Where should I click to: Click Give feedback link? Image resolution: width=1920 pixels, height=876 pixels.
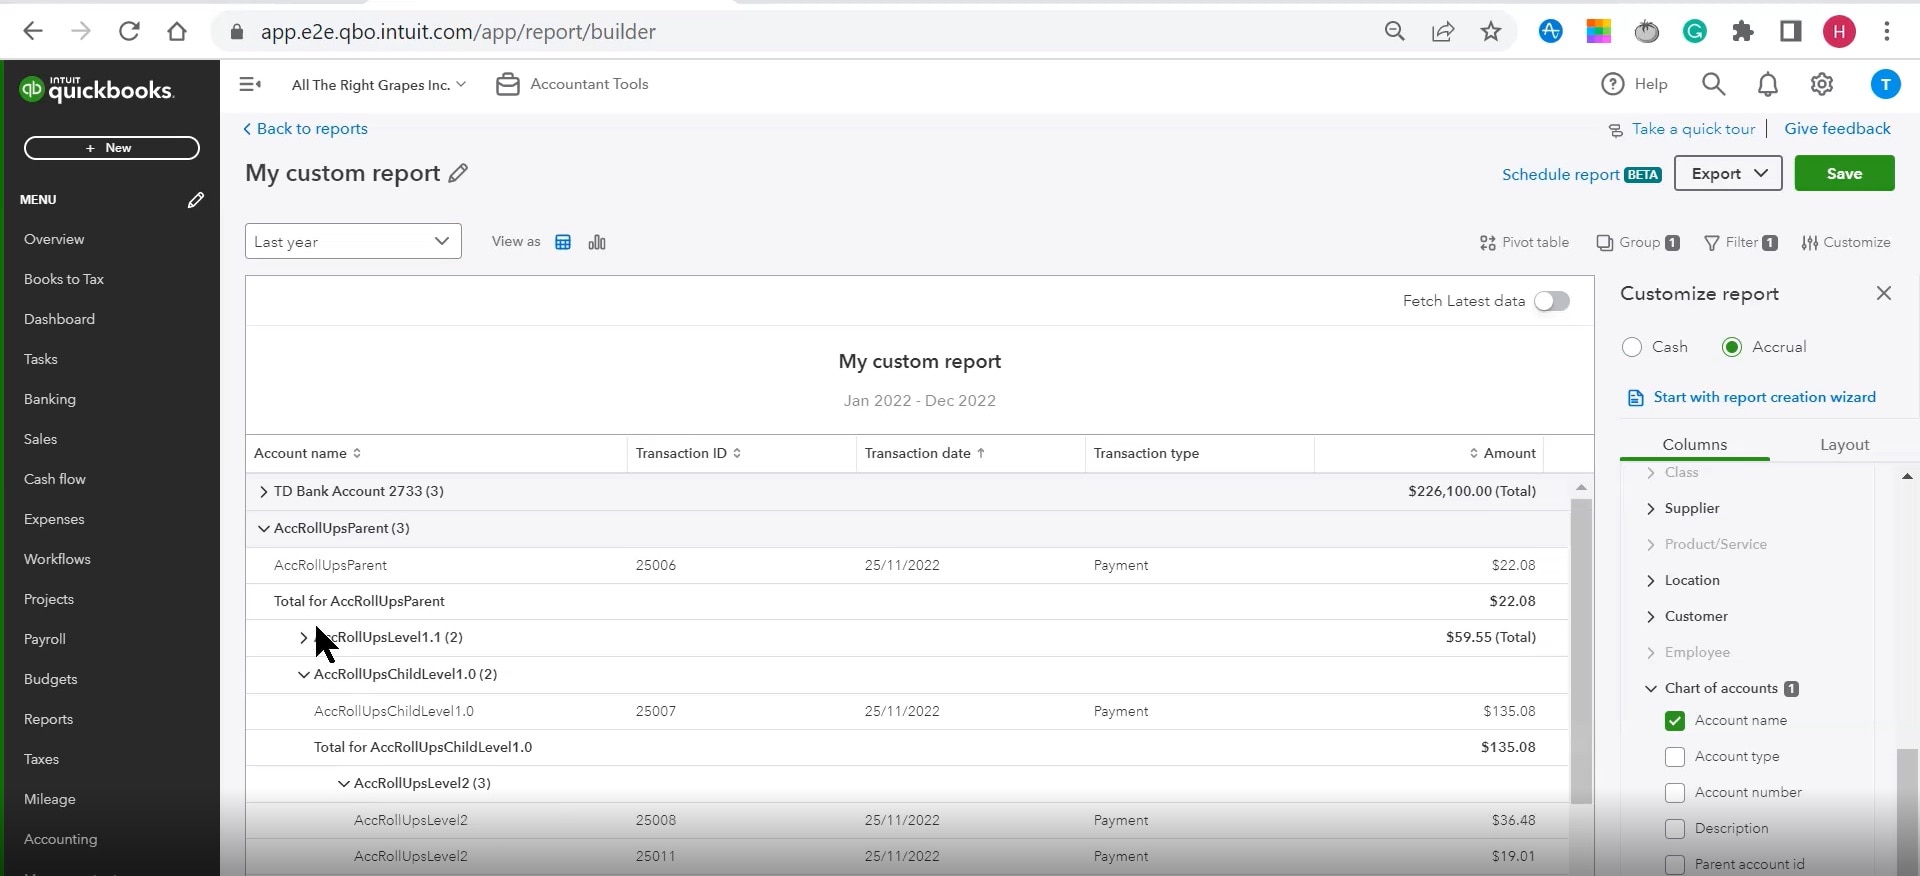pyautogui.click(x=1837, y=129)
